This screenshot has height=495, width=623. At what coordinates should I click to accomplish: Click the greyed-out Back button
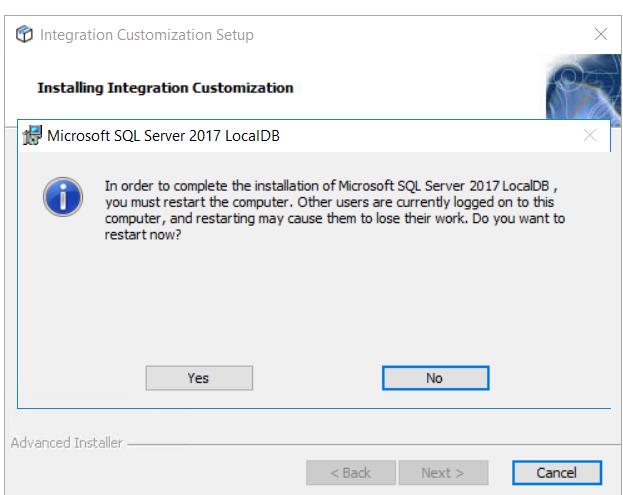click(x=350, y=472)
